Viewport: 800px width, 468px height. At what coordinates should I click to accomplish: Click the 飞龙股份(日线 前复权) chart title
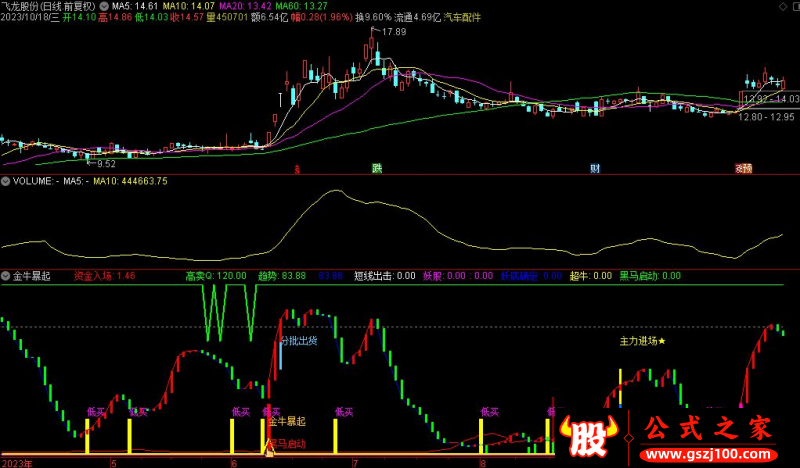[48, 7]
